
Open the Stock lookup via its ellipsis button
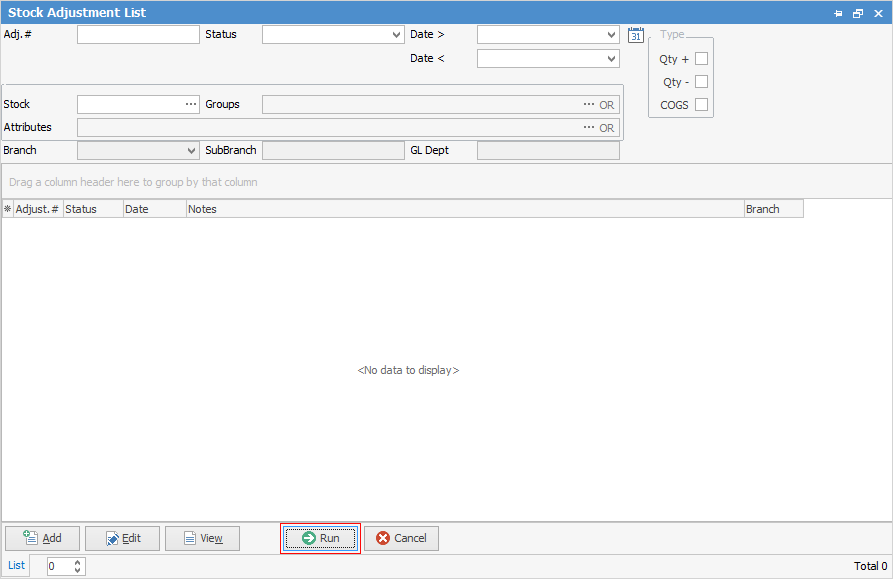[x=193, y=103]
